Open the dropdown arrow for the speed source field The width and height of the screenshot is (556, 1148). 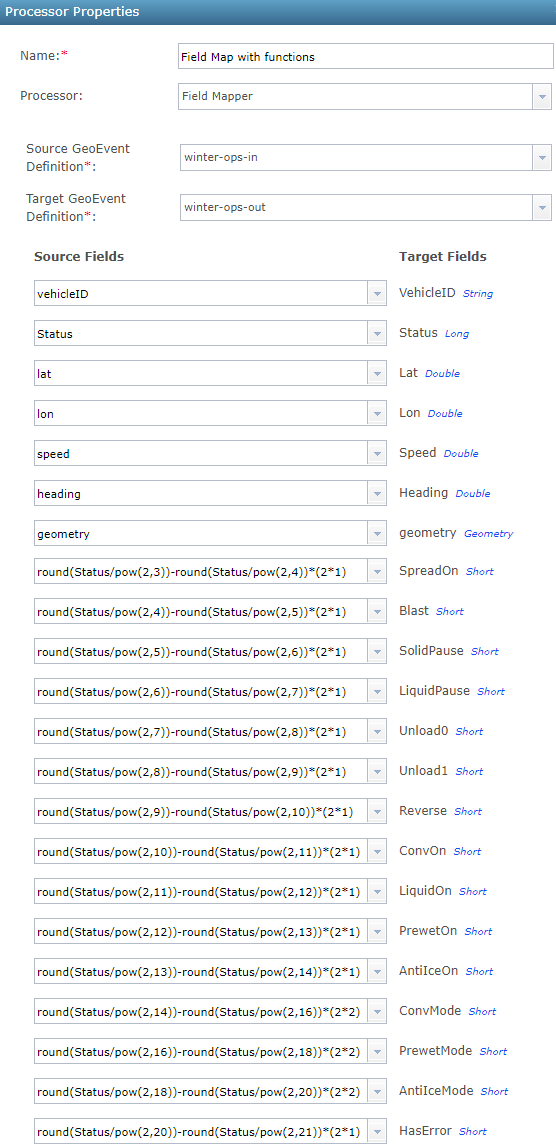pos(377,454)
